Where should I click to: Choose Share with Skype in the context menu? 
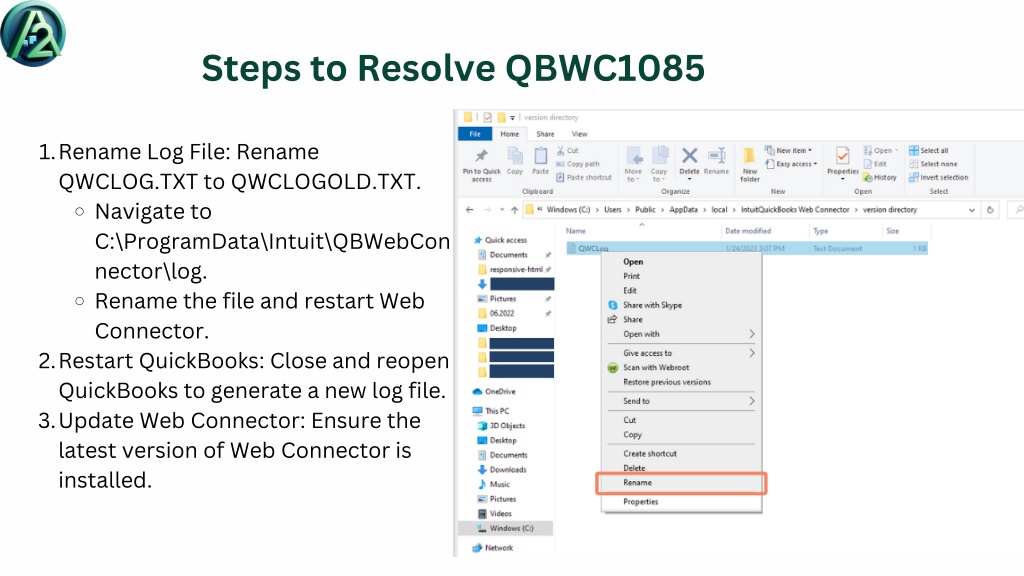[x=652, y=305]
